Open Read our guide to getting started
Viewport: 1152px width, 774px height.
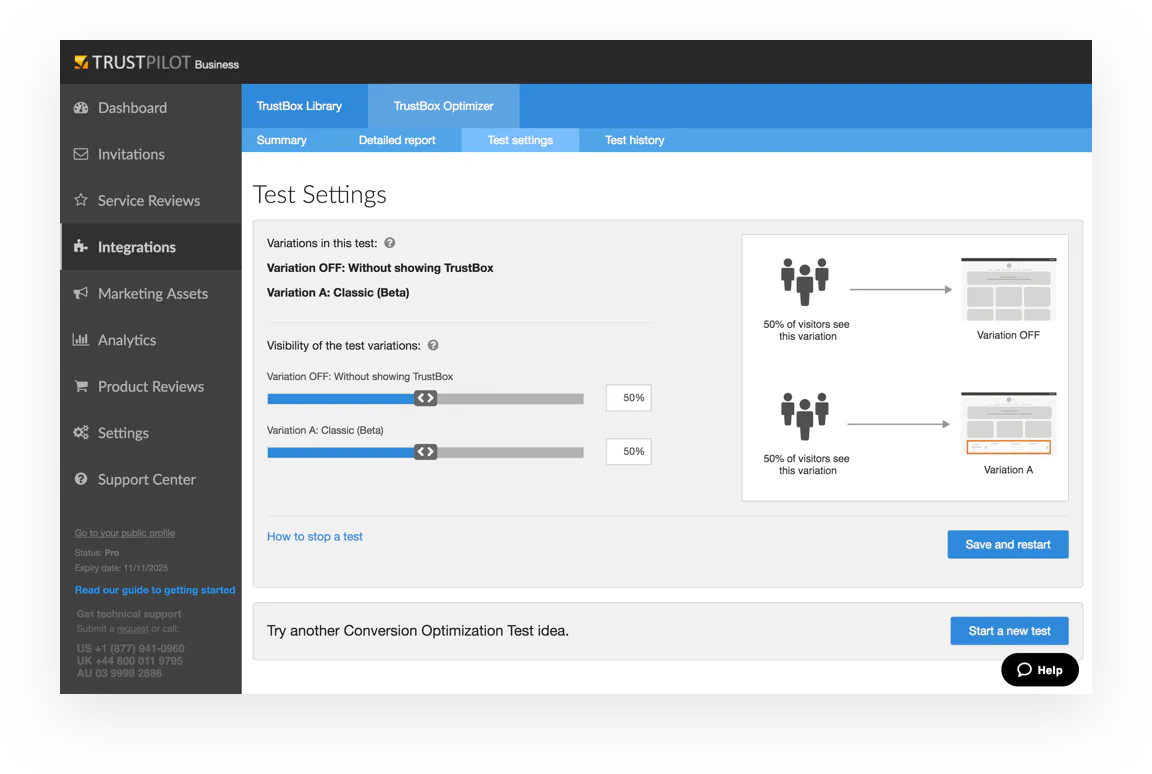(x=155, y=590)
